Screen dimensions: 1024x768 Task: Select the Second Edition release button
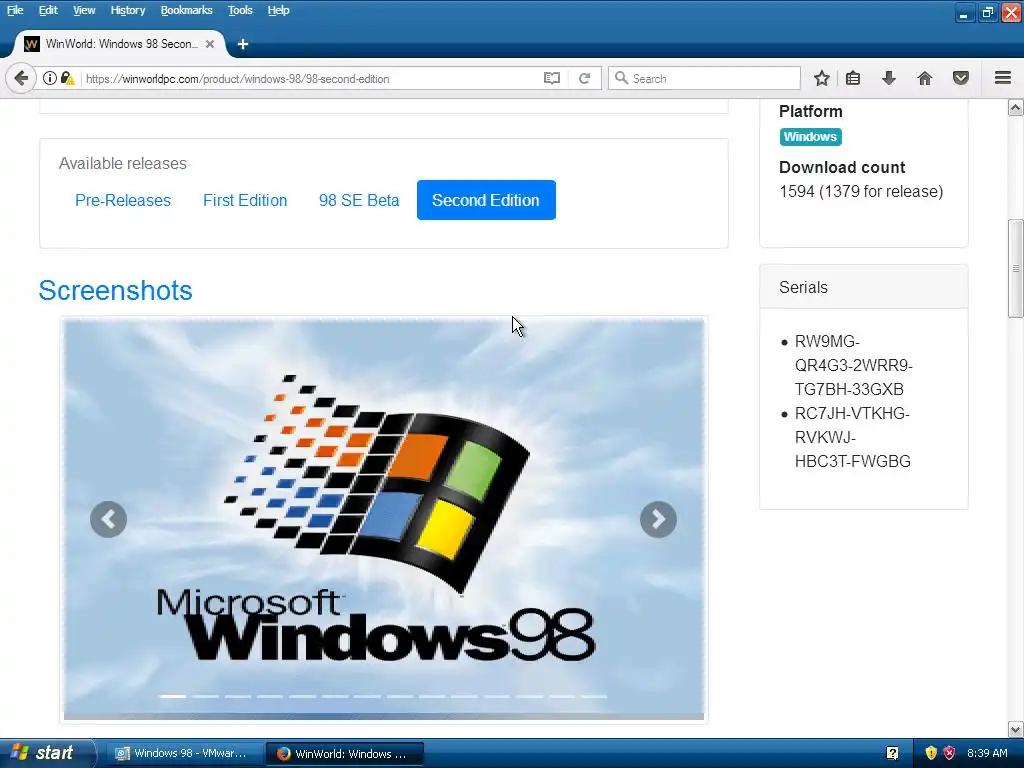point(486,200)
